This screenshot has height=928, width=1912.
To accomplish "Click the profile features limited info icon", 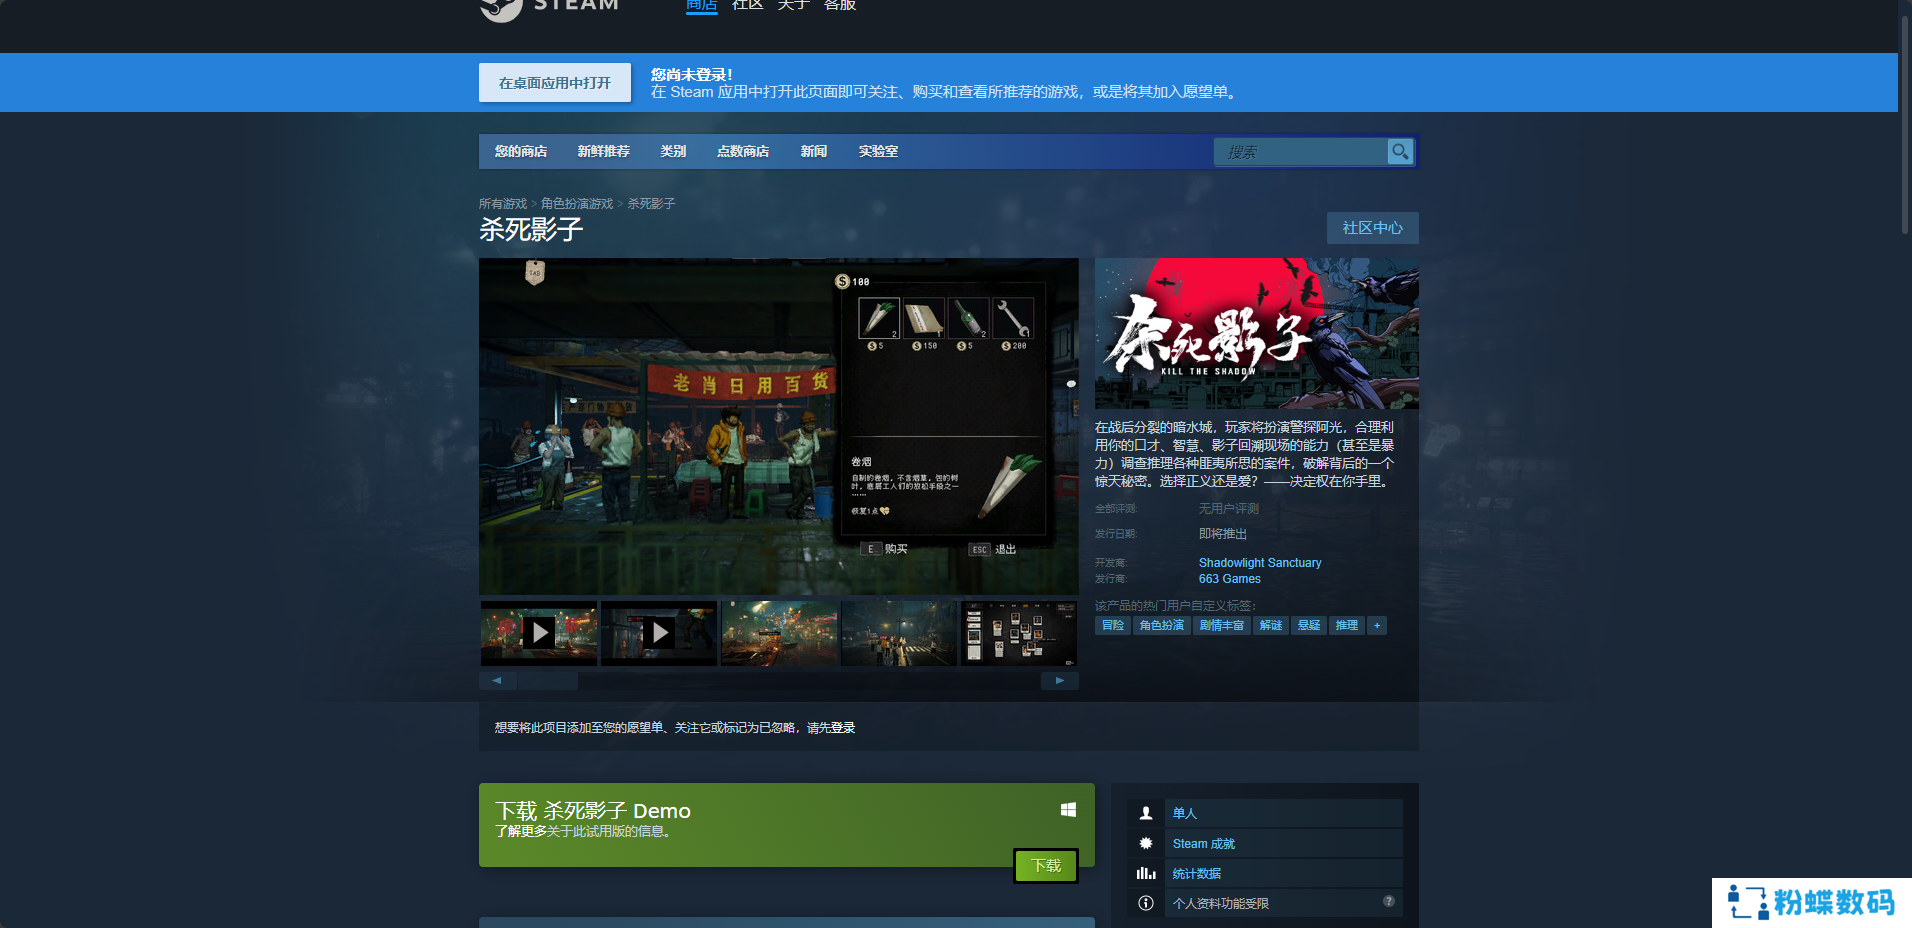I will click(x=1146, y=903).
